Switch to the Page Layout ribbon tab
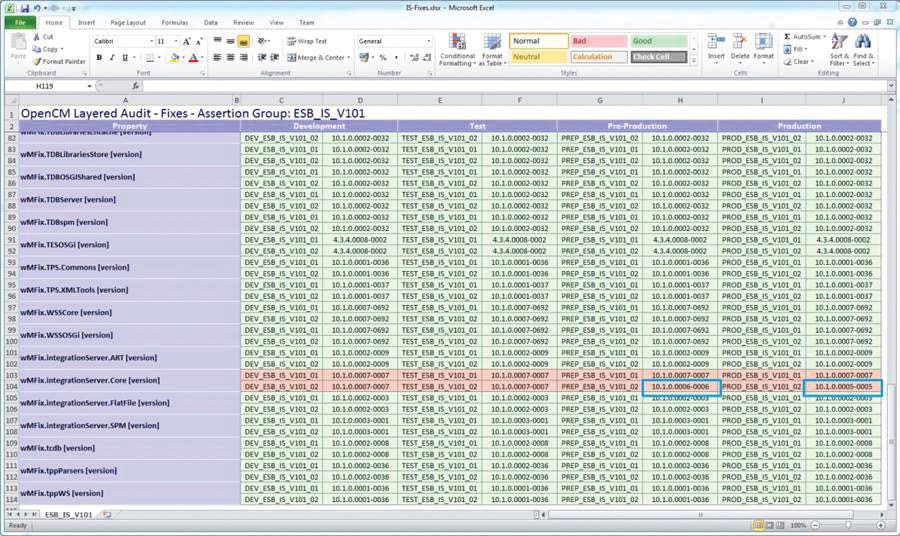 (x=128, y=22)
